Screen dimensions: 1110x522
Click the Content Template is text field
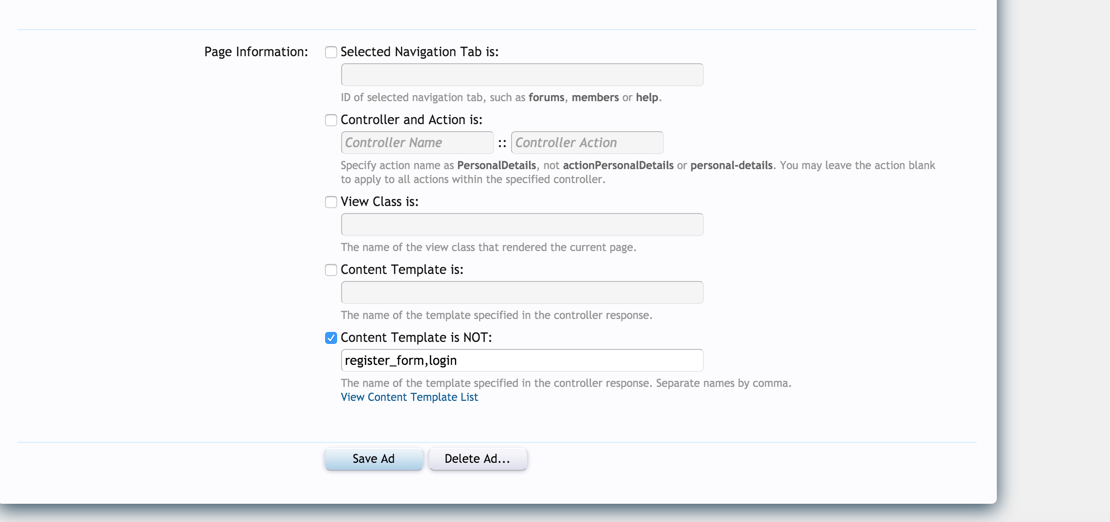click(x=522, y=293)
